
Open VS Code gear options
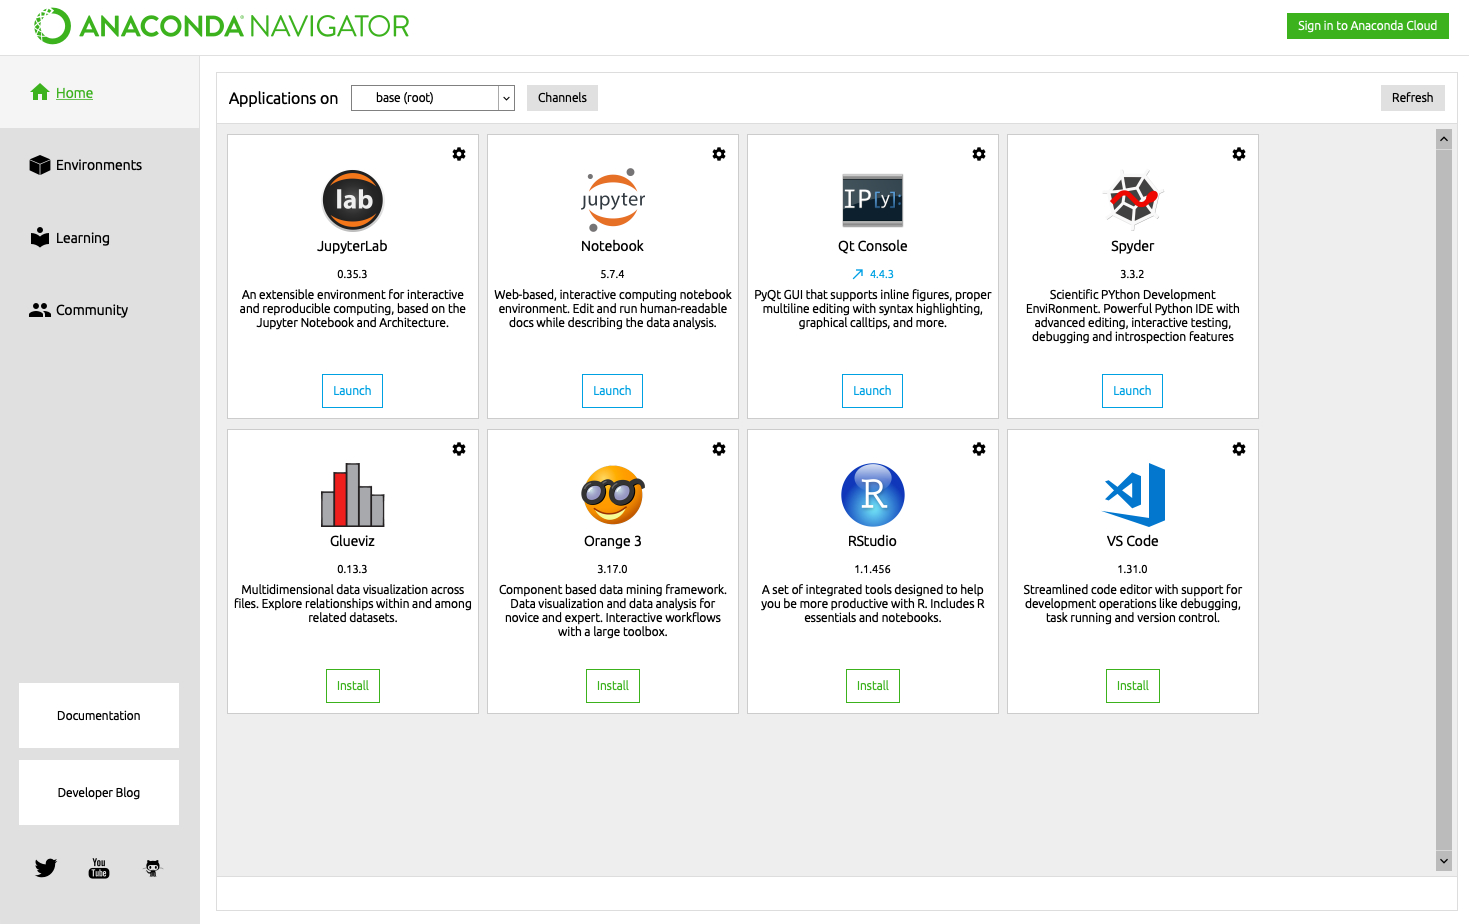1239,449
